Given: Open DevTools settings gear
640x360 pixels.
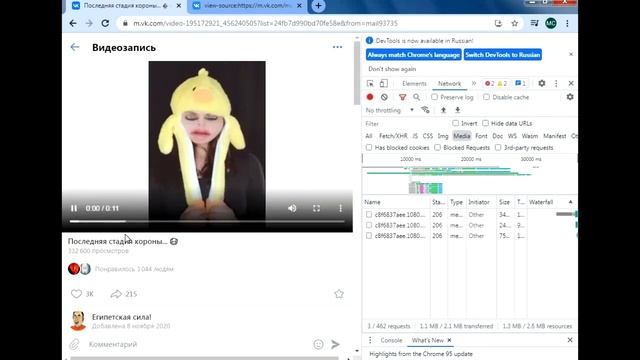Looking at the screenshot, I should 542,83.
